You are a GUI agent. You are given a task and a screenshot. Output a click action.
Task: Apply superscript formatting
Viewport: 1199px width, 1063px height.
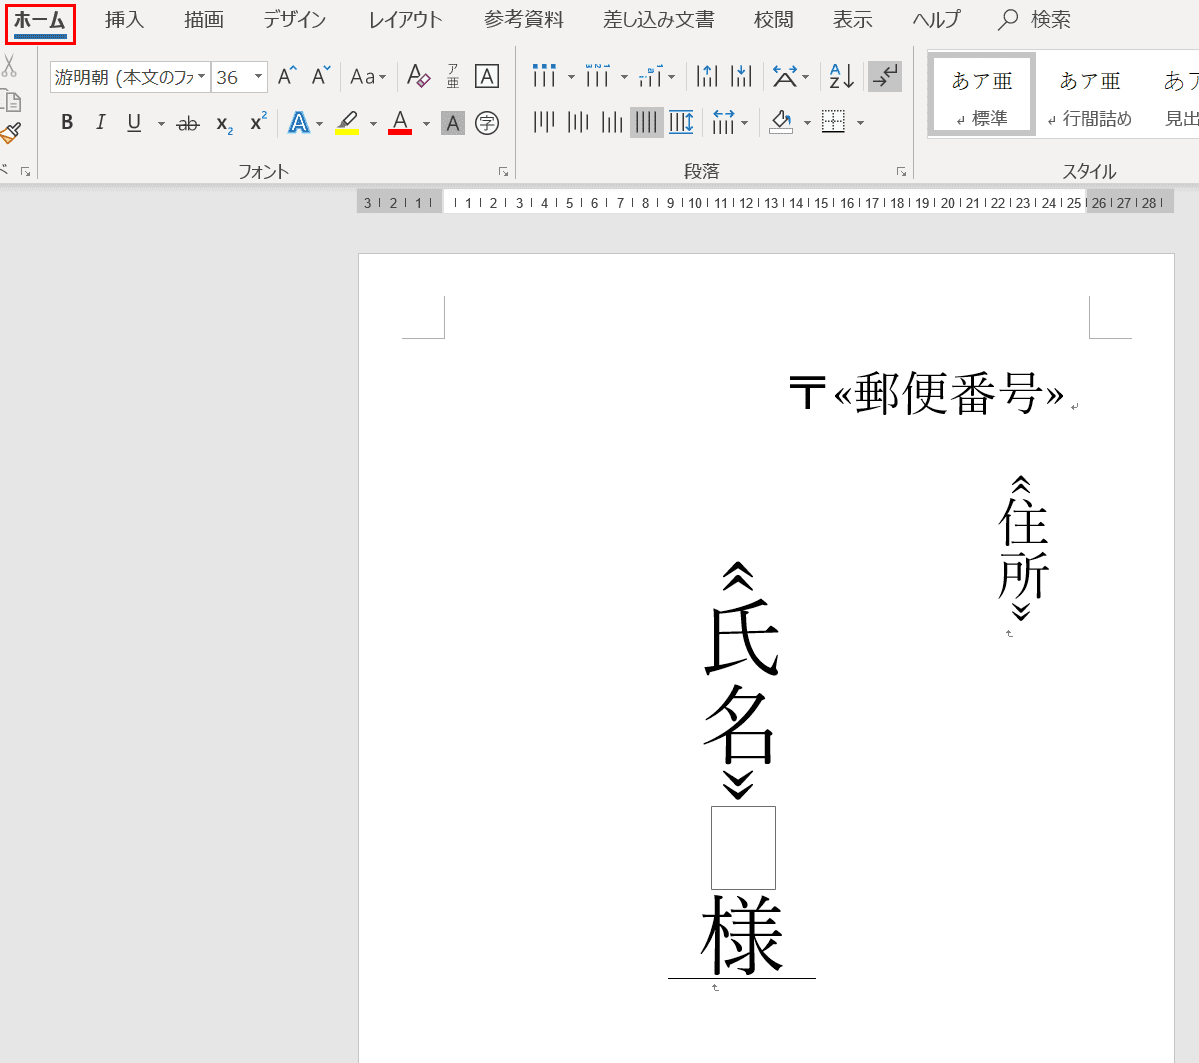click(258, 122)
